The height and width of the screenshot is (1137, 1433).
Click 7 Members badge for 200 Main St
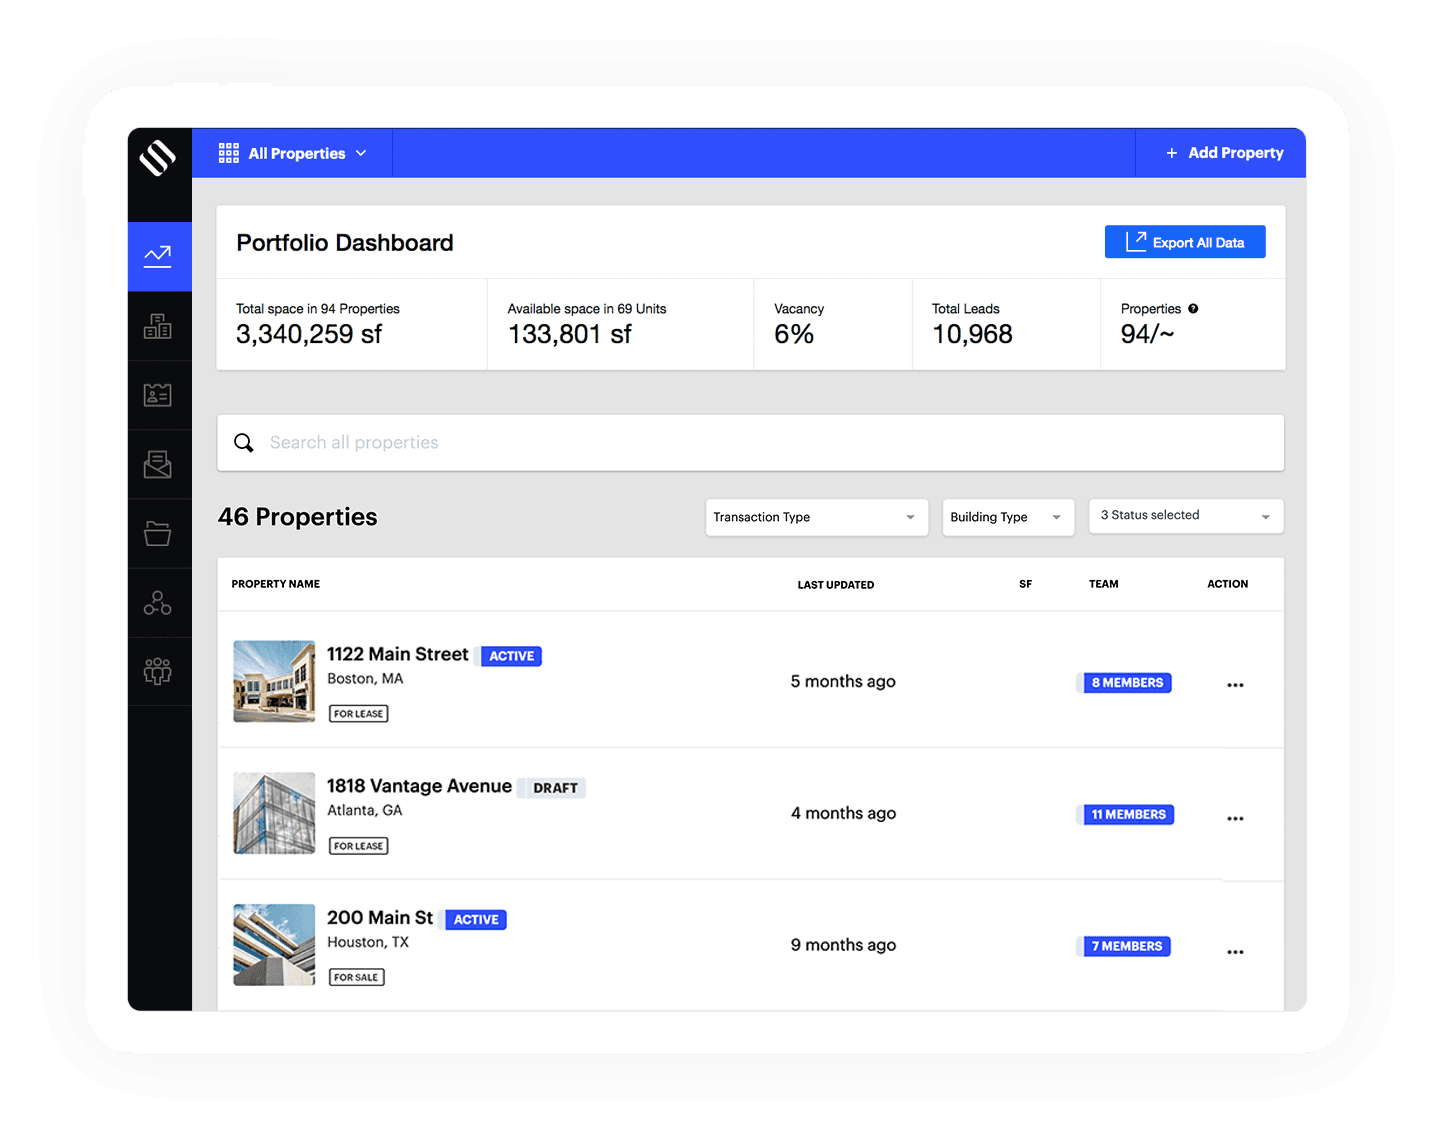tap(1126, 946)
